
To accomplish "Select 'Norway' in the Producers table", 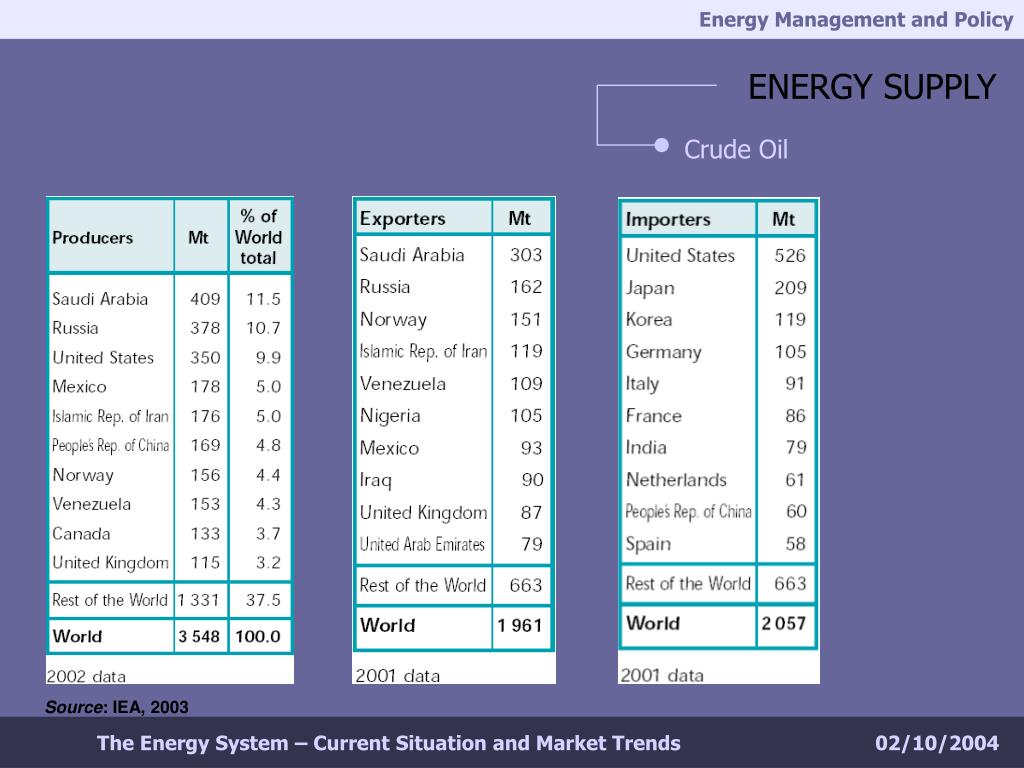I will (x=83, y=475).
